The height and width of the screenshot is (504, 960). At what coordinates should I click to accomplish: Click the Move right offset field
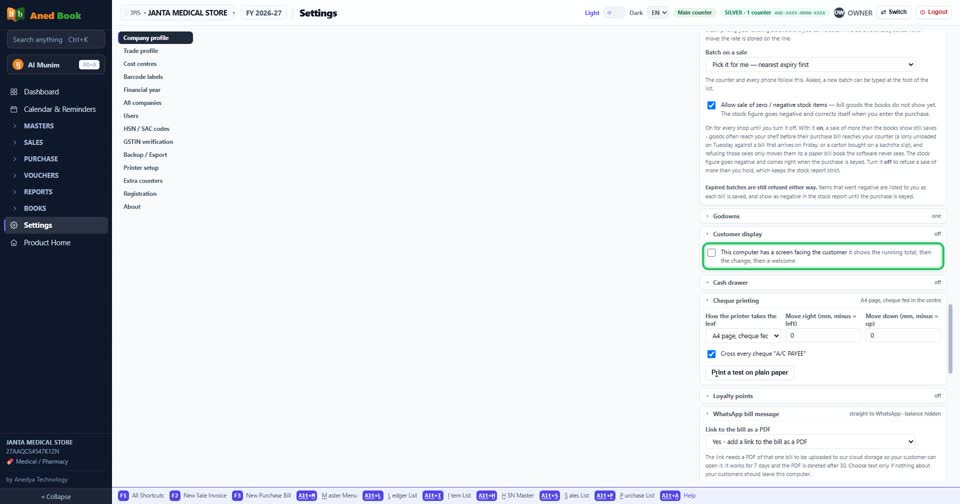point(822,336)
